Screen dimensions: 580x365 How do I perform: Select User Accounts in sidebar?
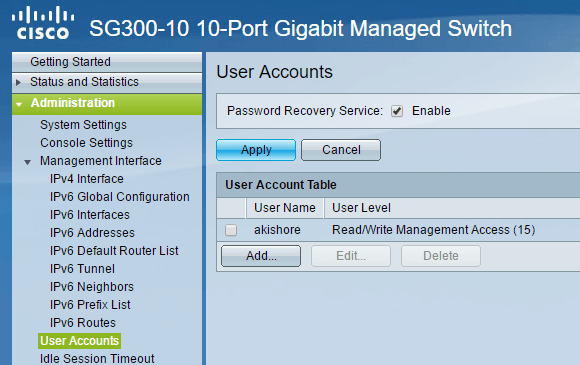[79, 341]
